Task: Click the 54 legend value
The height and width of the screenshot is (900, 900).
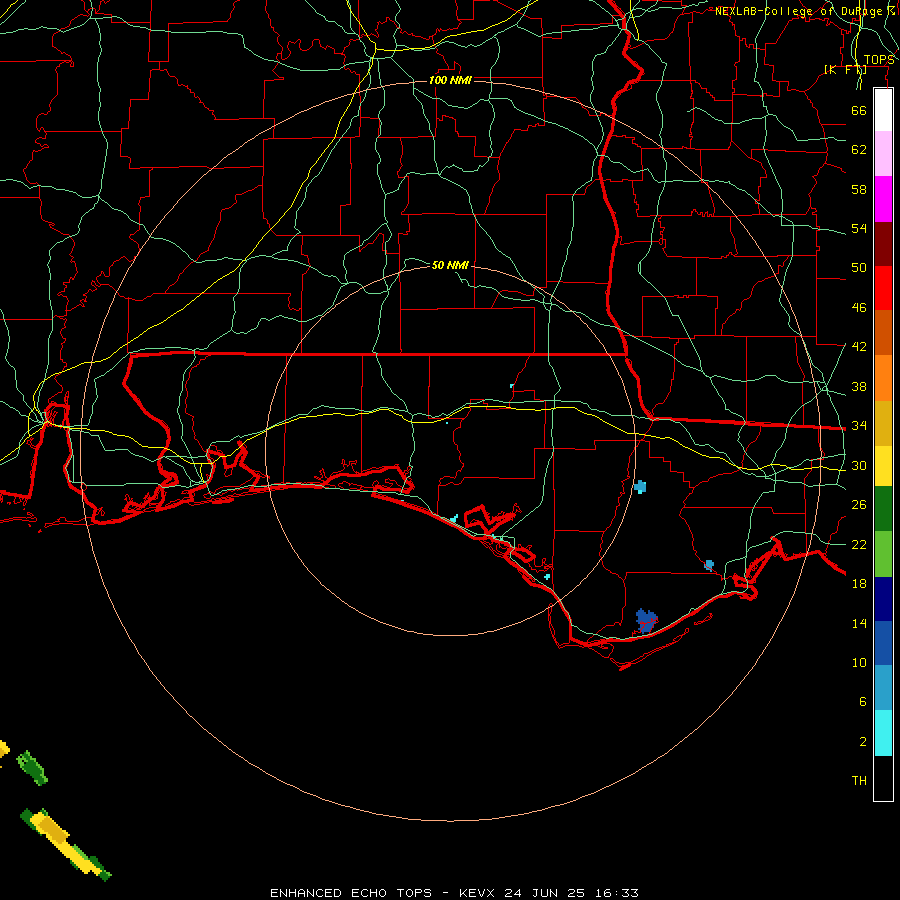Action: [859, 228]
